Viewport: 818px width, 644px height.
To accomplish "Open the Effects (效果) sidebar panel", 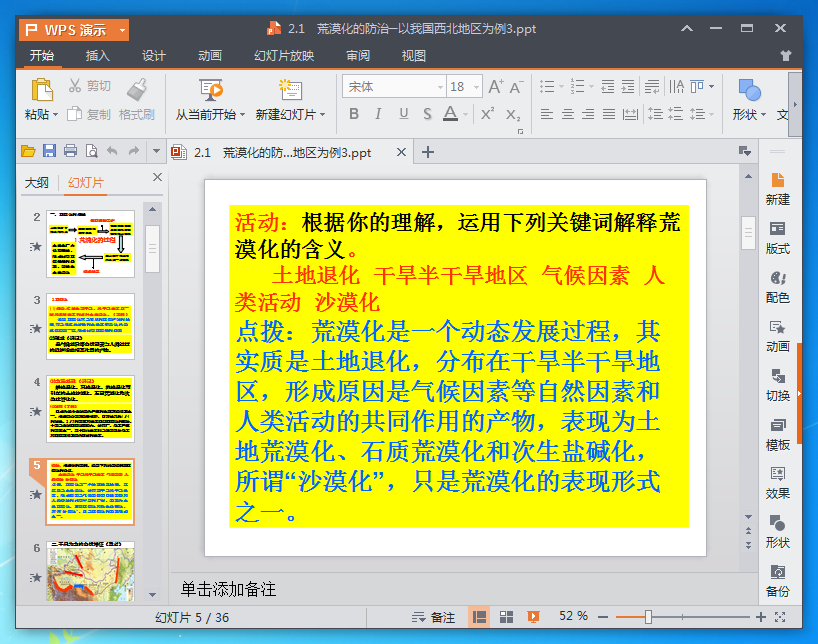I will [777, 483].
